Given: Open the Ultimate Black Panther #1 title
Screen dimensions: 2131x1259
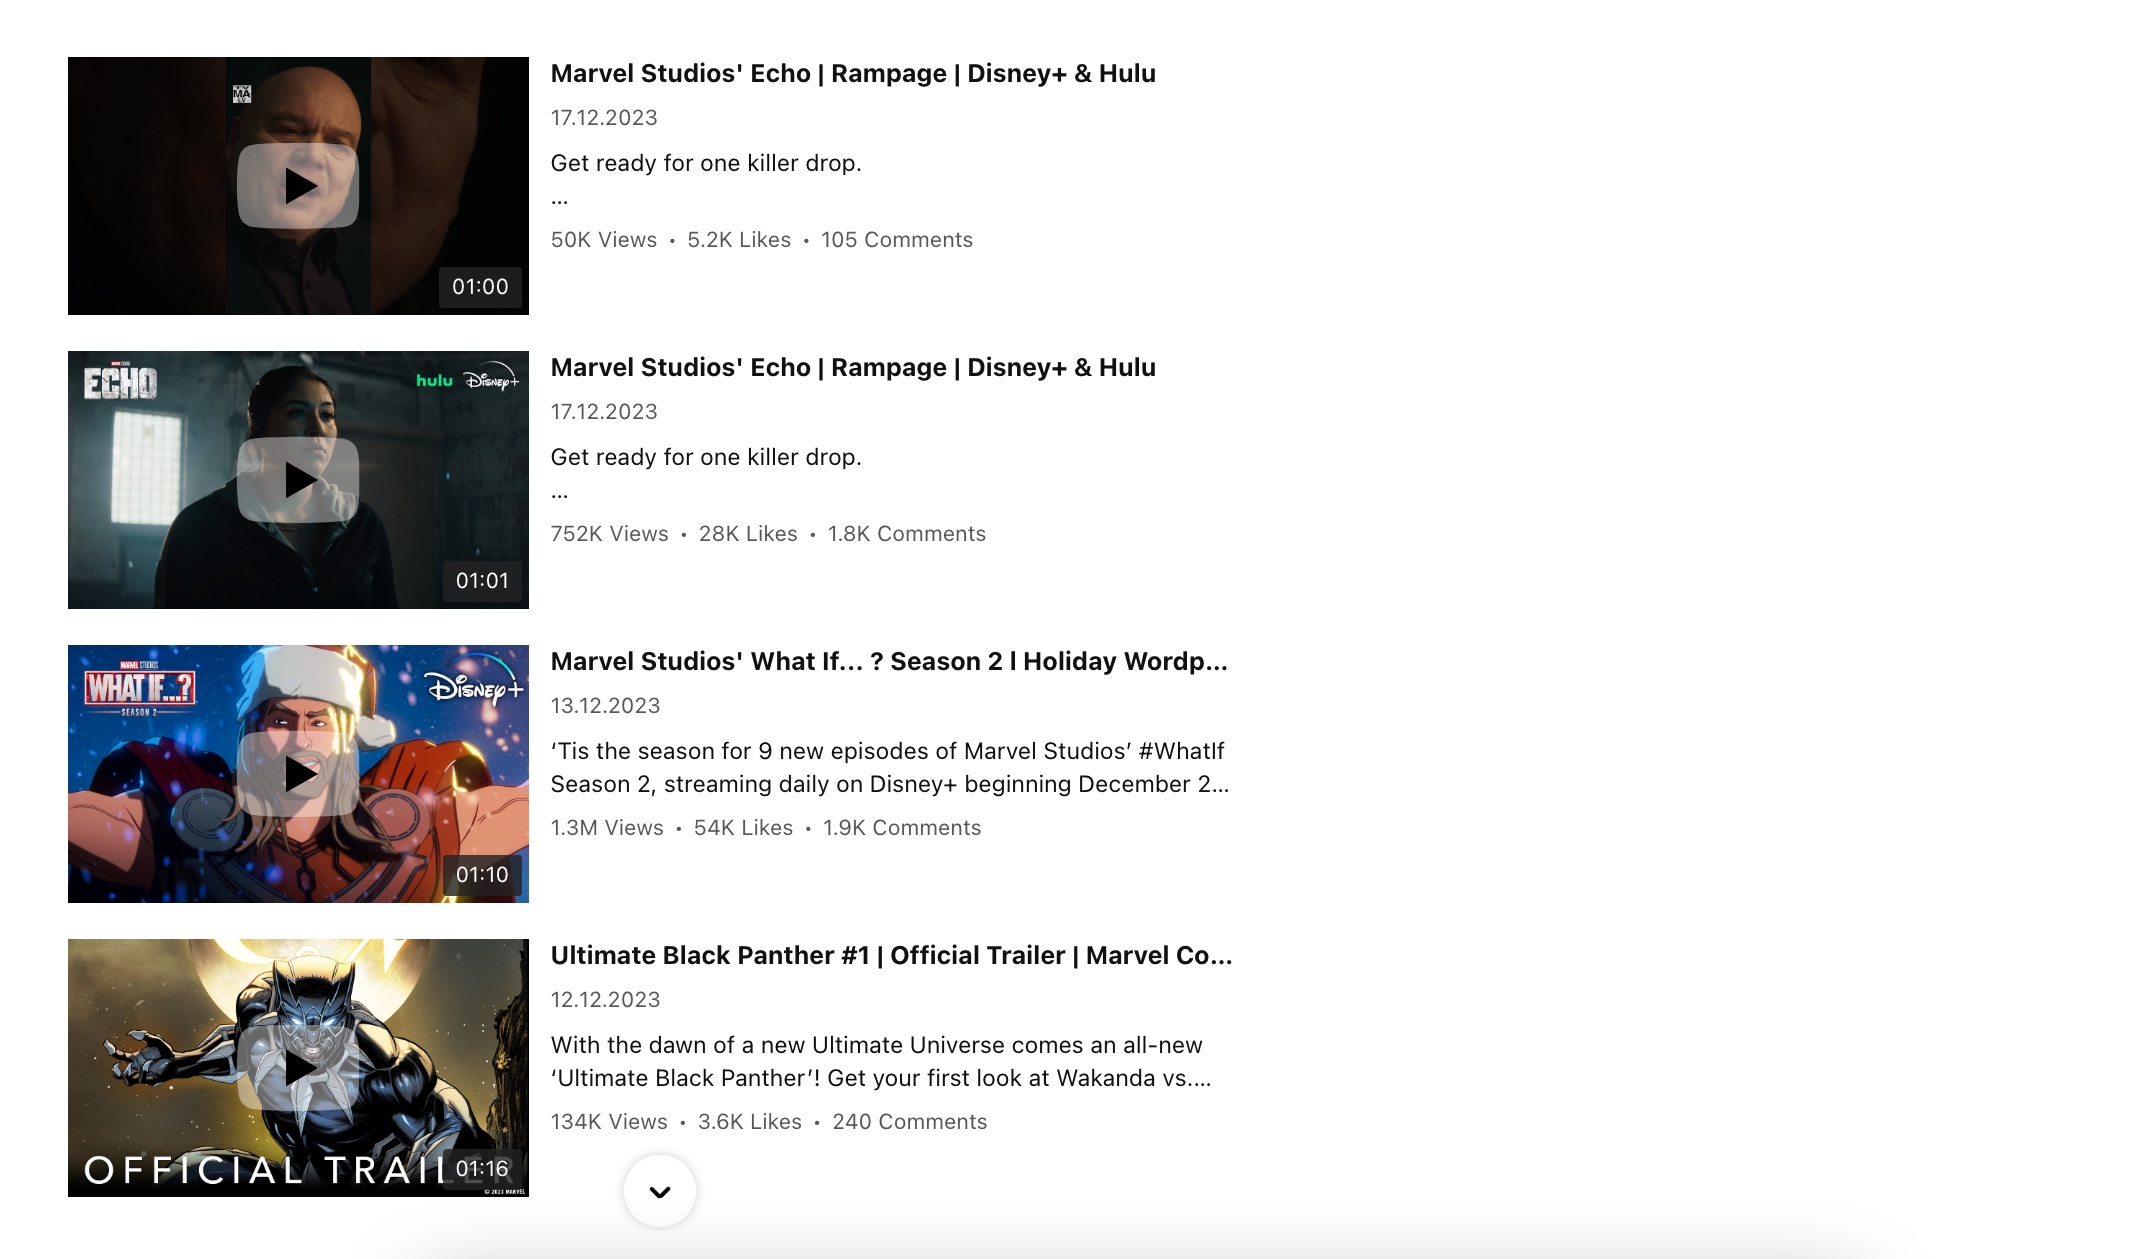Looking at the screenshot, I should click(892, 955).
